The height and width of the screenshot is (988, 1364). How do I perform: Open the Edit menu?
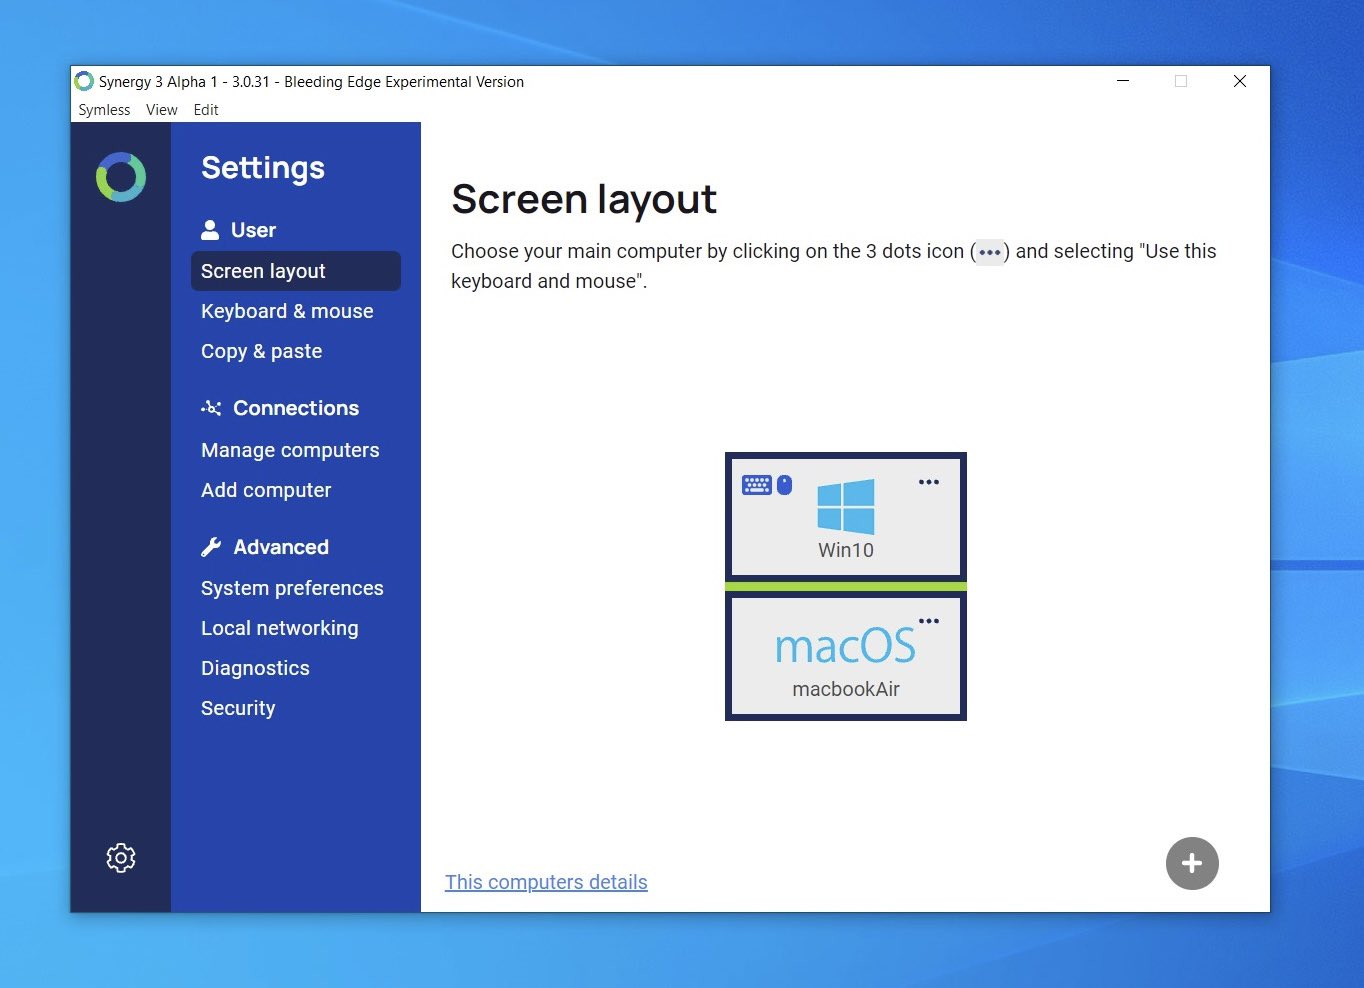206,110
